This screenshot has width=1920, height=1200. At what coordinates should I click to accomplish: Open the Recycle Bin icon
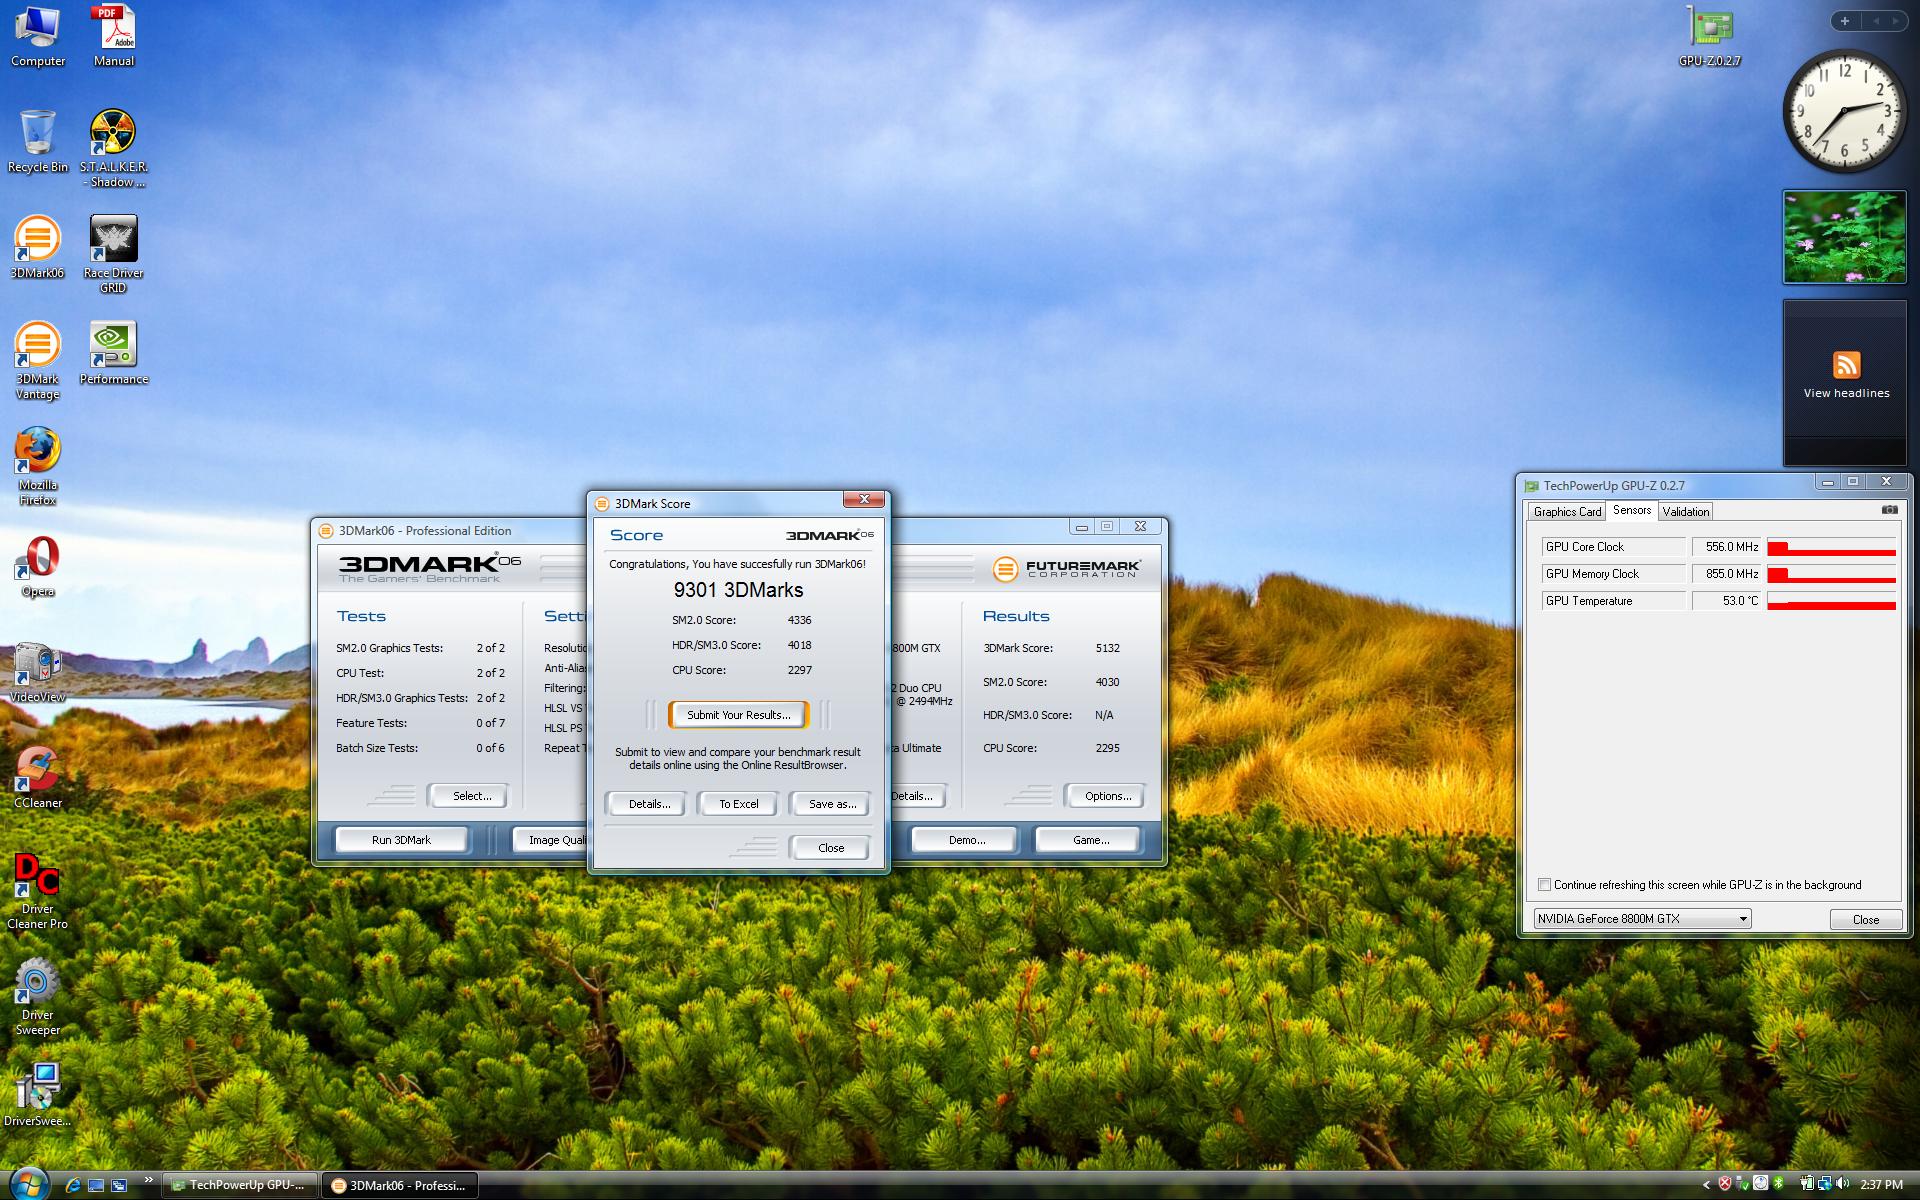click(37, 142)
